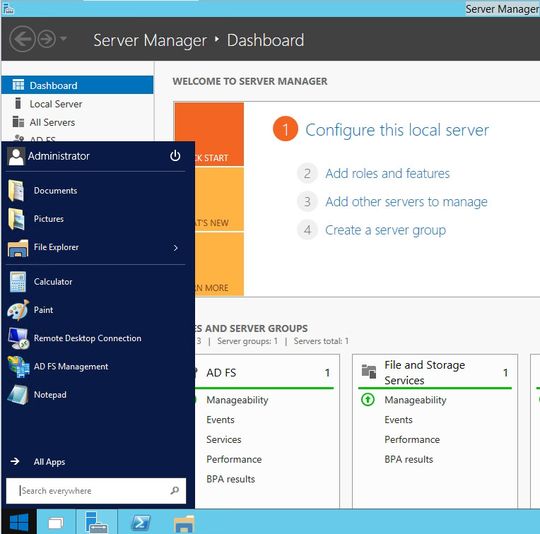Image resolution: width=540 pixels, height=534 pixels.
Task: Click Manageability in the AD FS tile
Action: tap(237, 400)
